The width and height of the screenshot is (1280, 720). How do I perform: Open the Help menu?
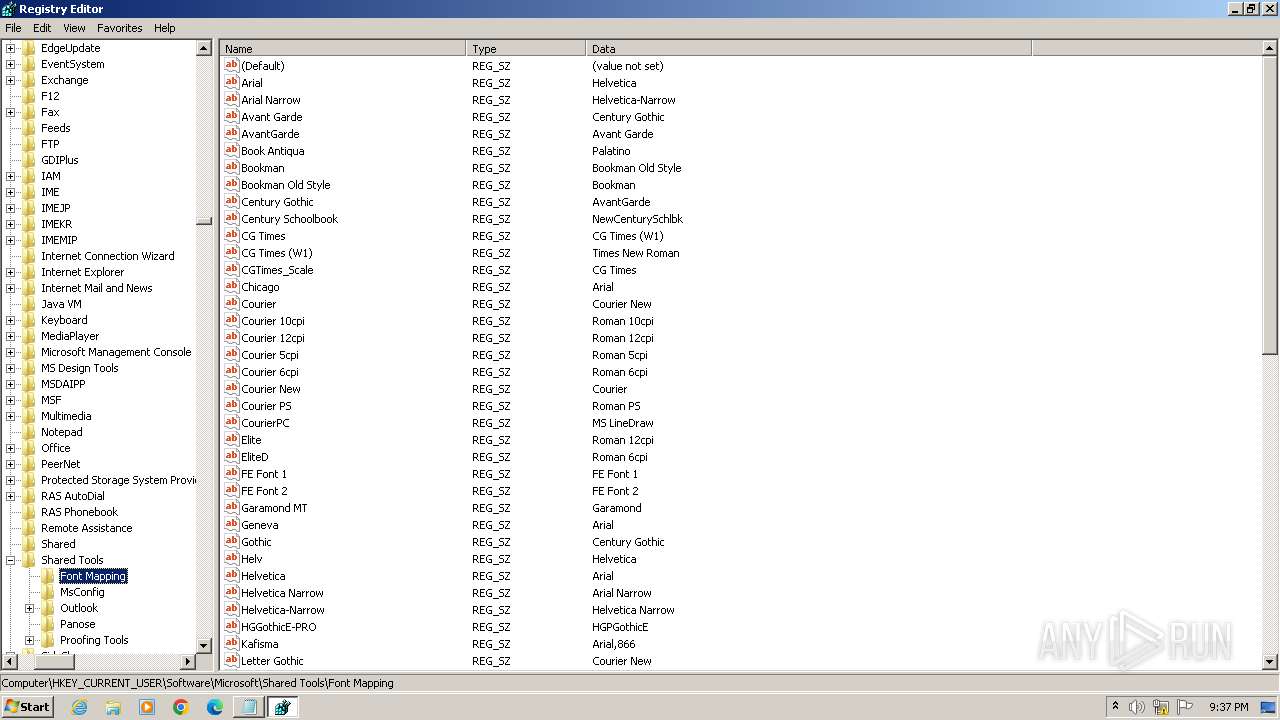[165, 28]
